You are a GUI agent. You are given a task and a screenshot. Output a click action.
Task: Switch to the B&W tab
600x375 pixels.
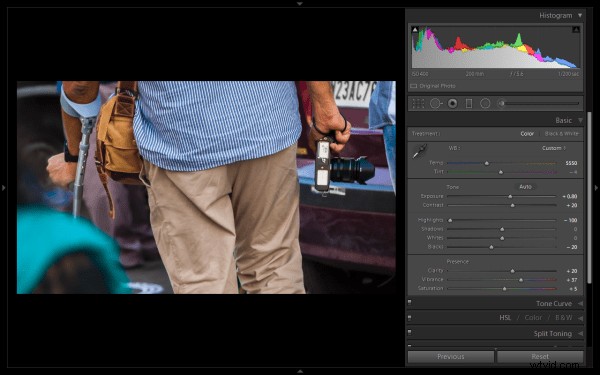563,318
